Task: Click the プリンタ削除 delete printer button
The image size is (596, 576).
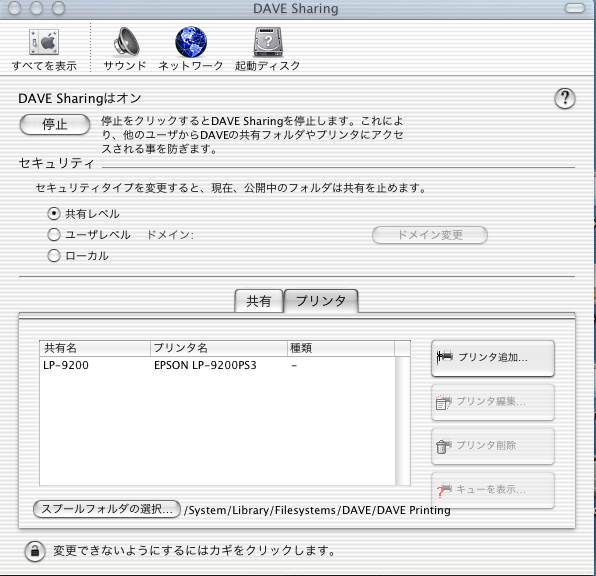Action: click(x=493, y=446)
